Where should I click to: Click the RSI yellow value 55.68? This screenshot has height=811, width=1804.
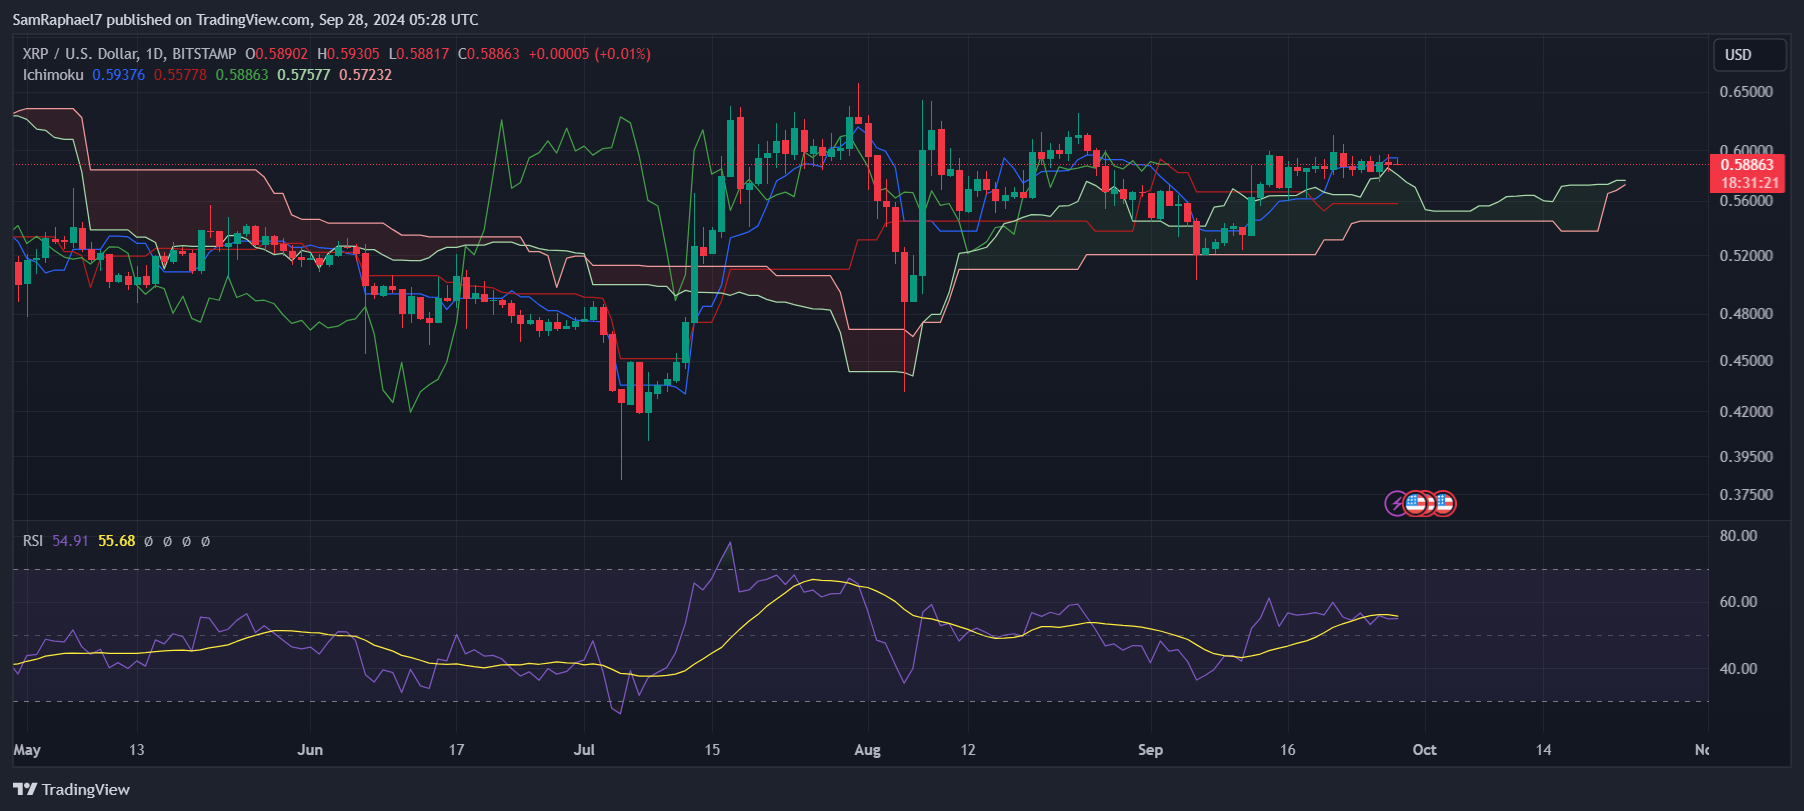[116, 541]
